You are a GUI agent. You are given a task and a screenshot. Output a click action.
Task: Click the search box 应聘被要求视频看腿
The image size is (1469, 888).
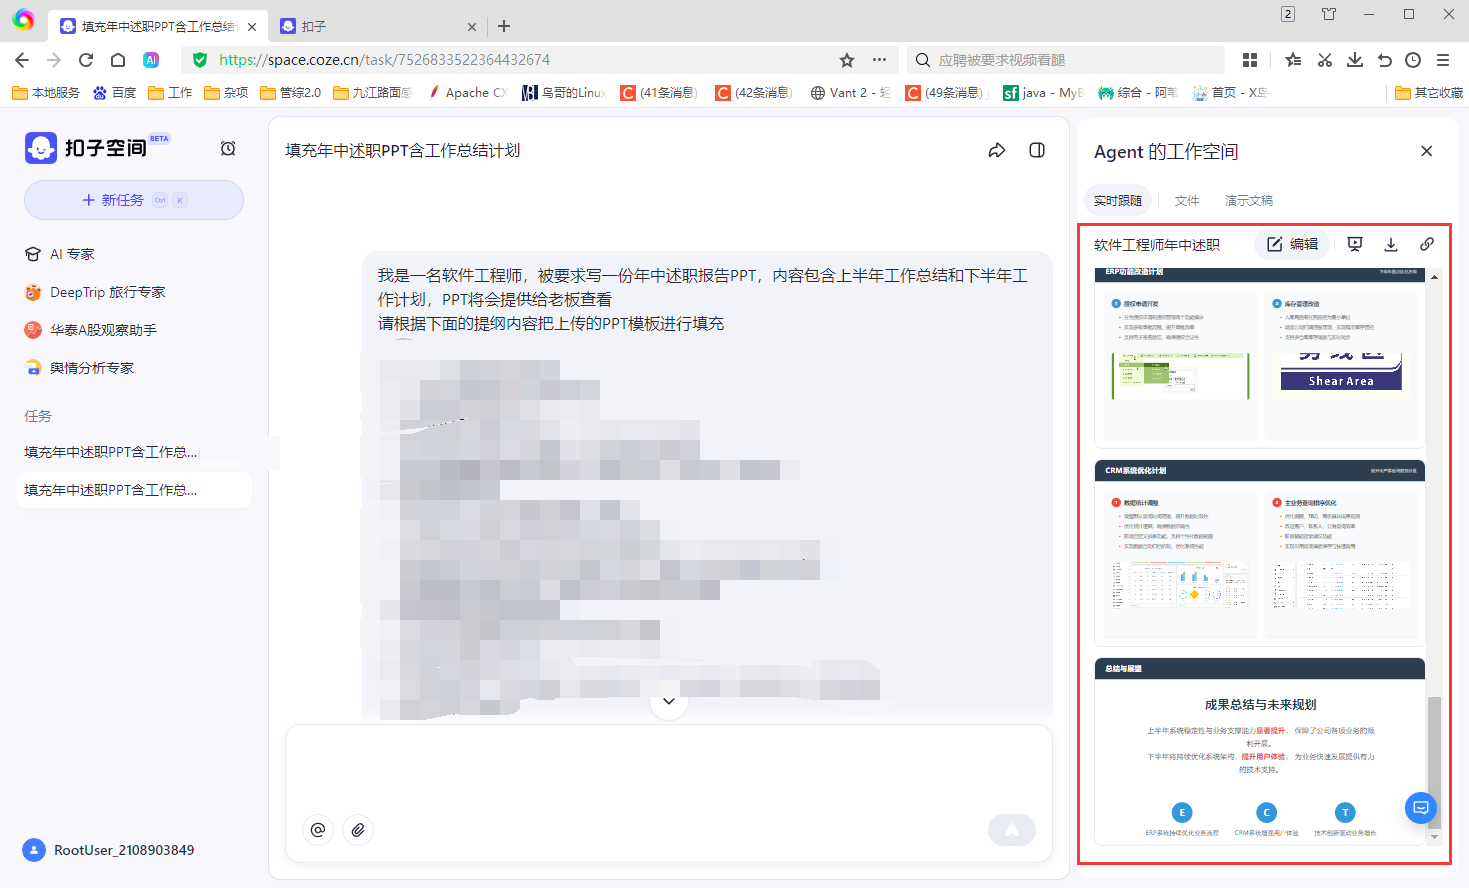click(x=1066, y=60)
